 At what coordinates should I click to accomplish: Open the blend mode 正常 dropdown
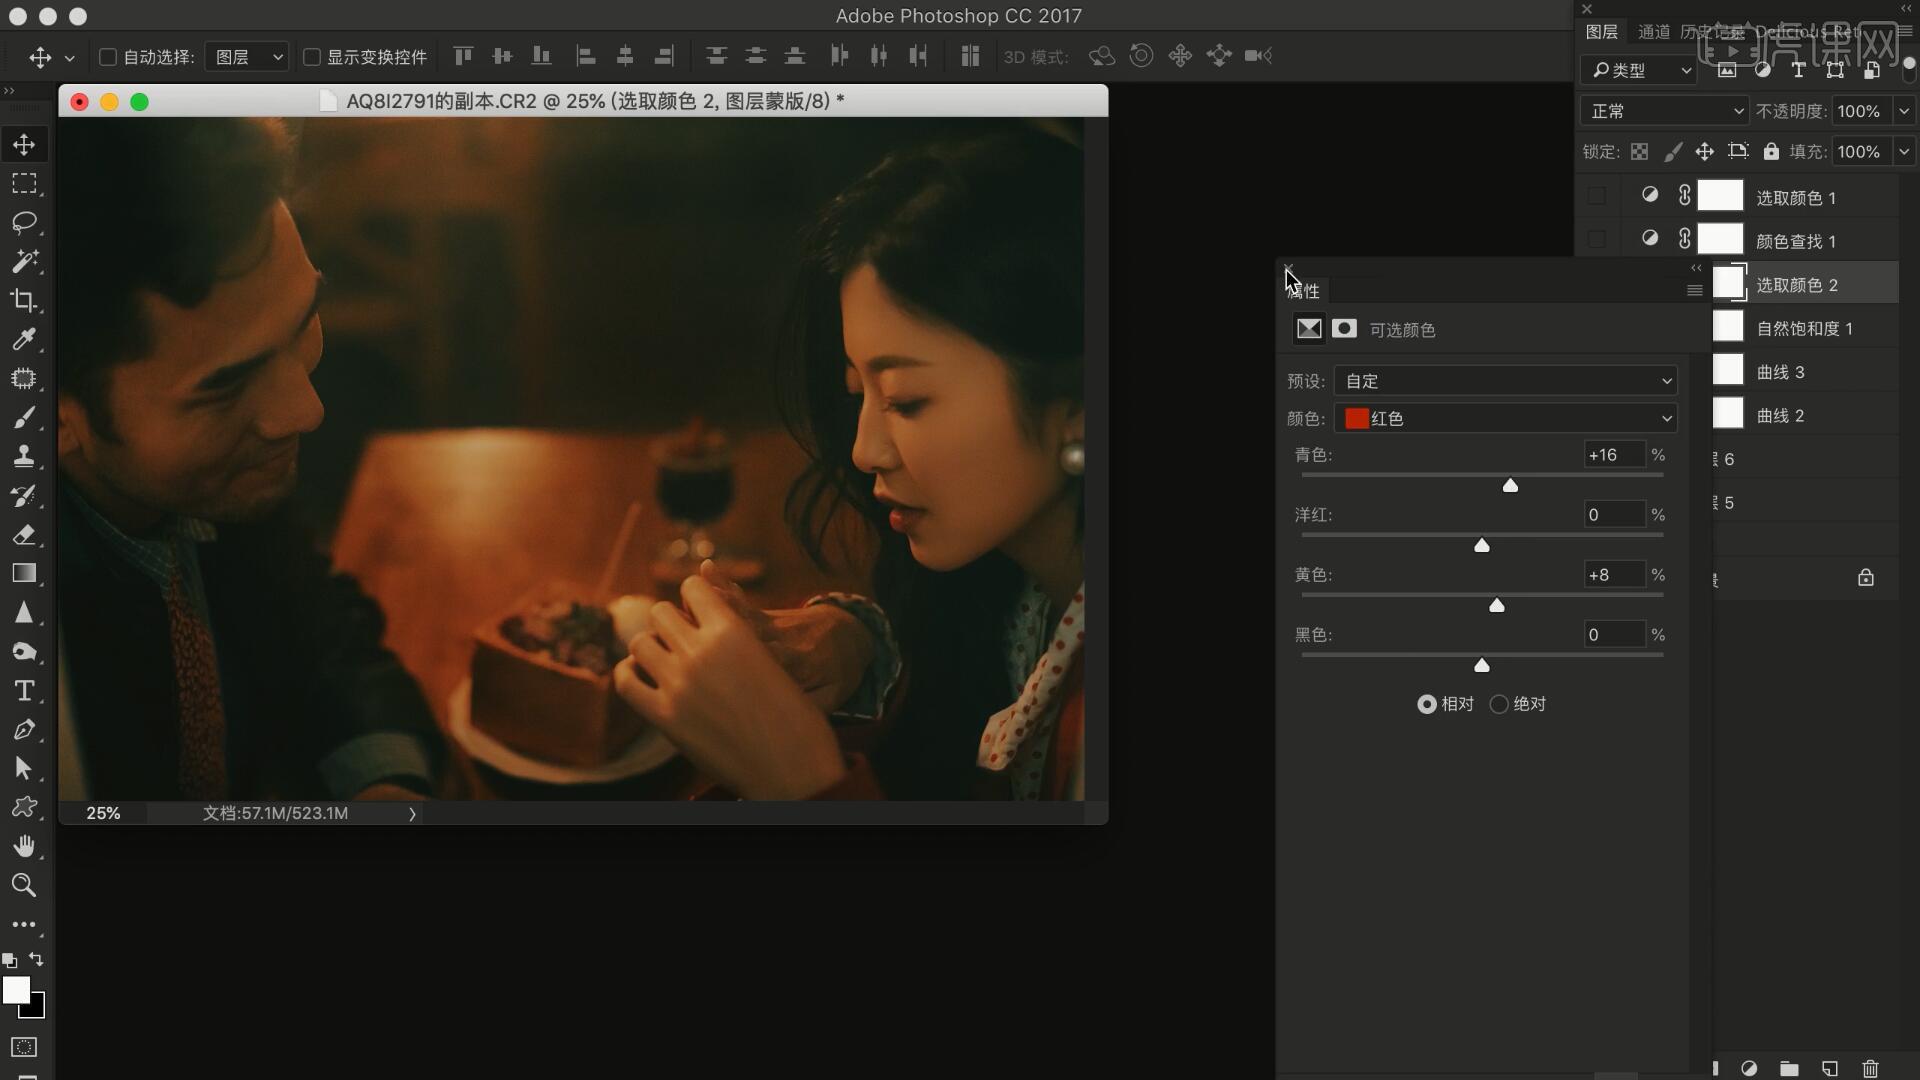pyautogui.click(x=1664, y=111)
